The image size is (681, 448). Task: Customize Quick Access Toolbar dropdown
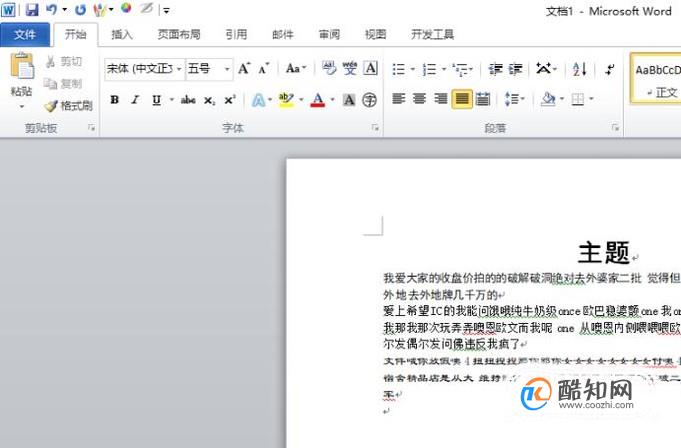[x=166, y=10]
